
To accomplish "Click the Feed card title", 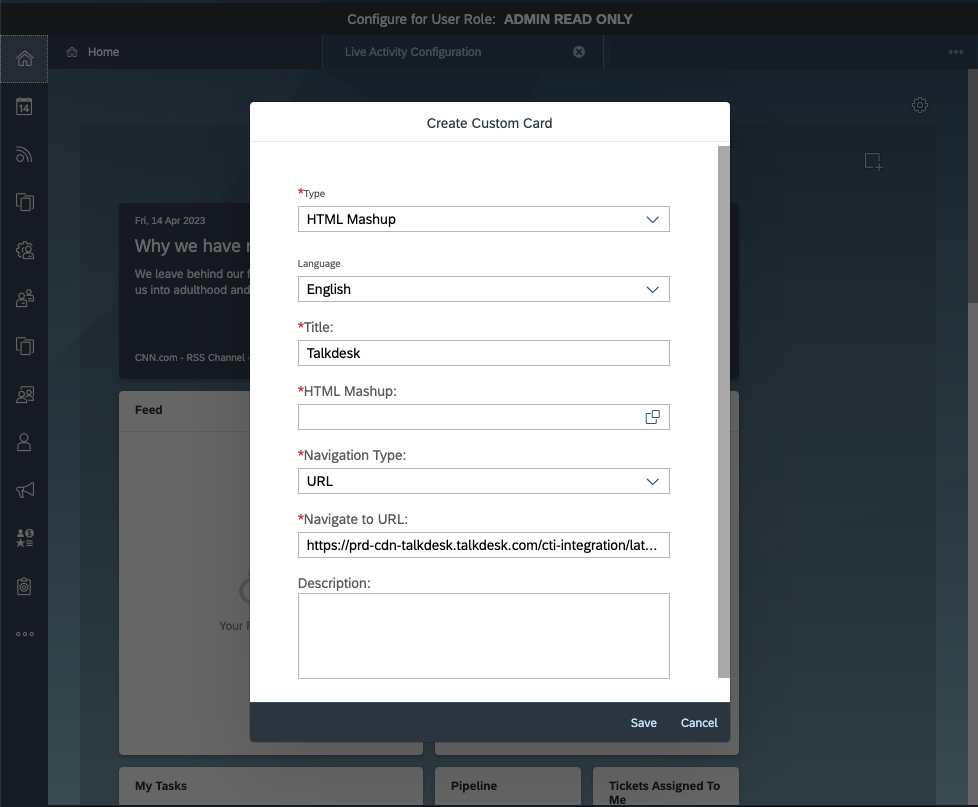I will point(148,410).
